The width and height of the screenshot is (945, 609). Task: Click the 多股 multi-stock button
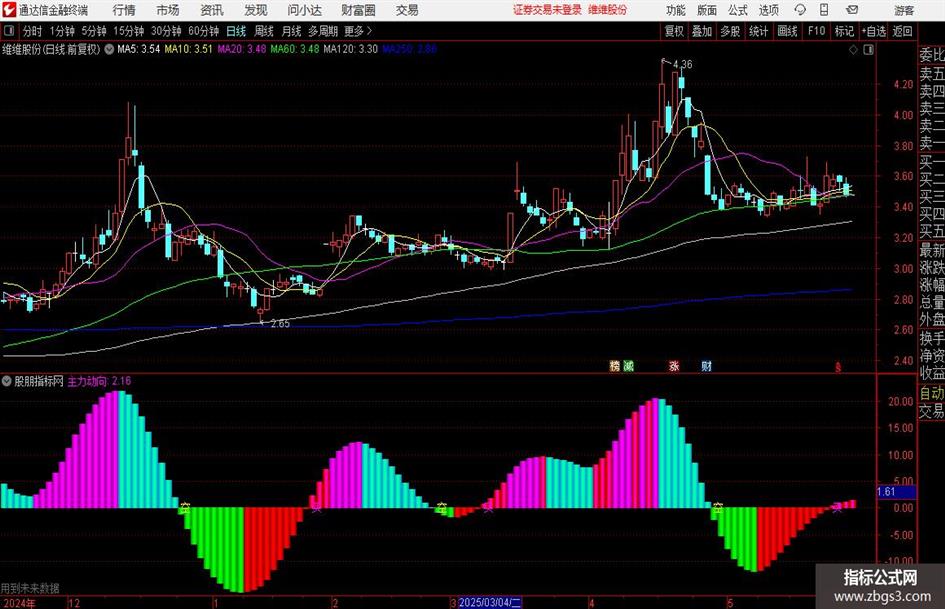click(x=730, y=31)
